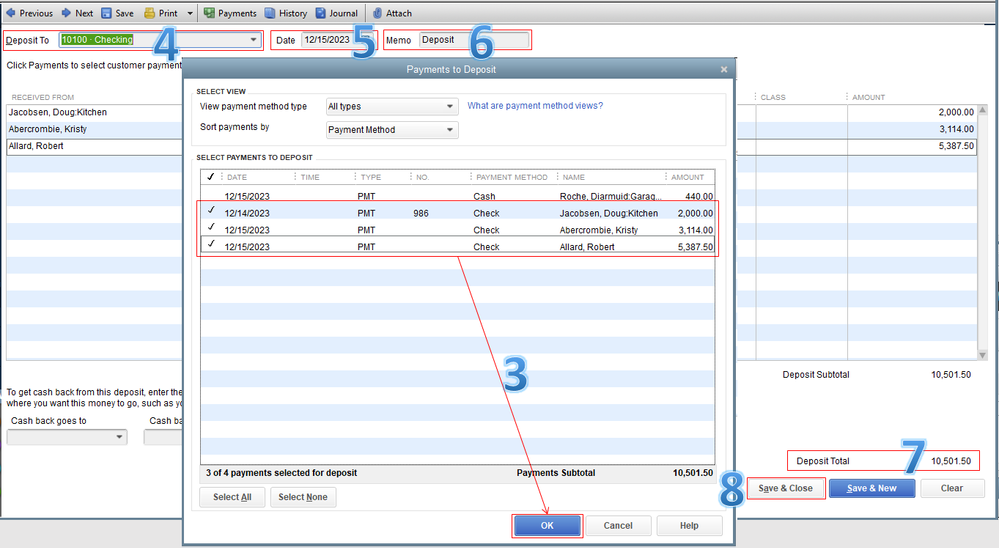Click the Next arrow icon
999x548 pixels.
click(66, 14)
